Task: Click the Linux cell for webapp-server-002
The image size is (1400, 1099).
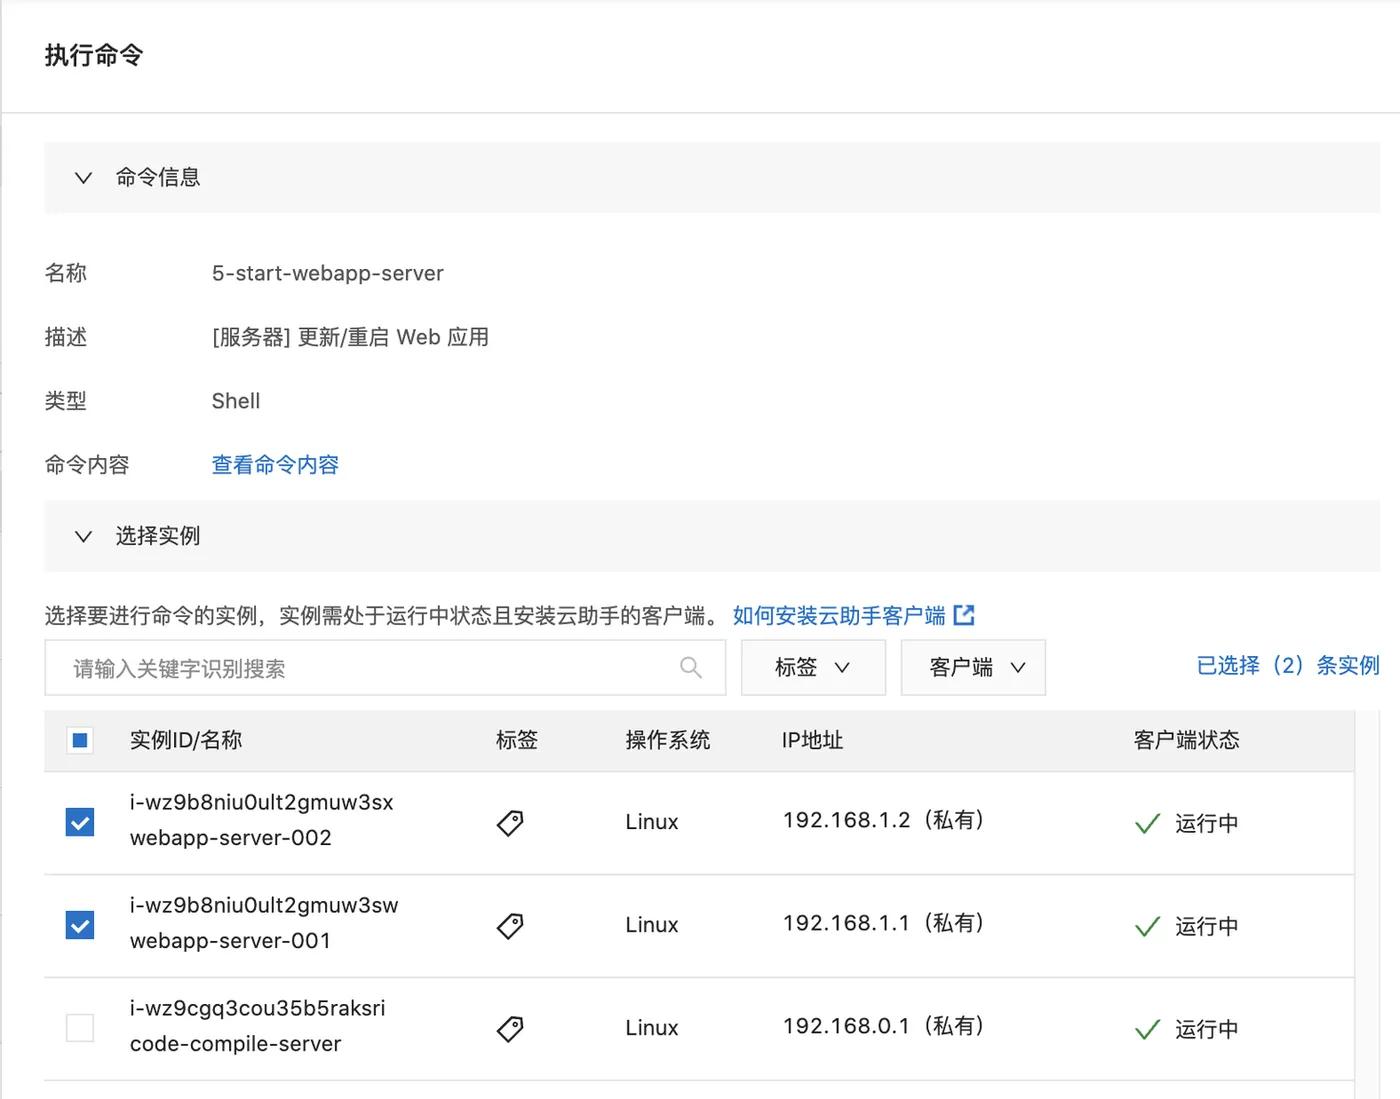Action: tap(652, 822)
